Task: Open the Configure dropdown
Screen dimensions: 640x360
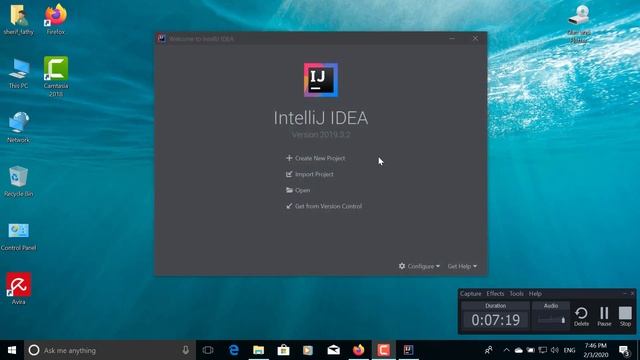Action: (x=419, y=266)
